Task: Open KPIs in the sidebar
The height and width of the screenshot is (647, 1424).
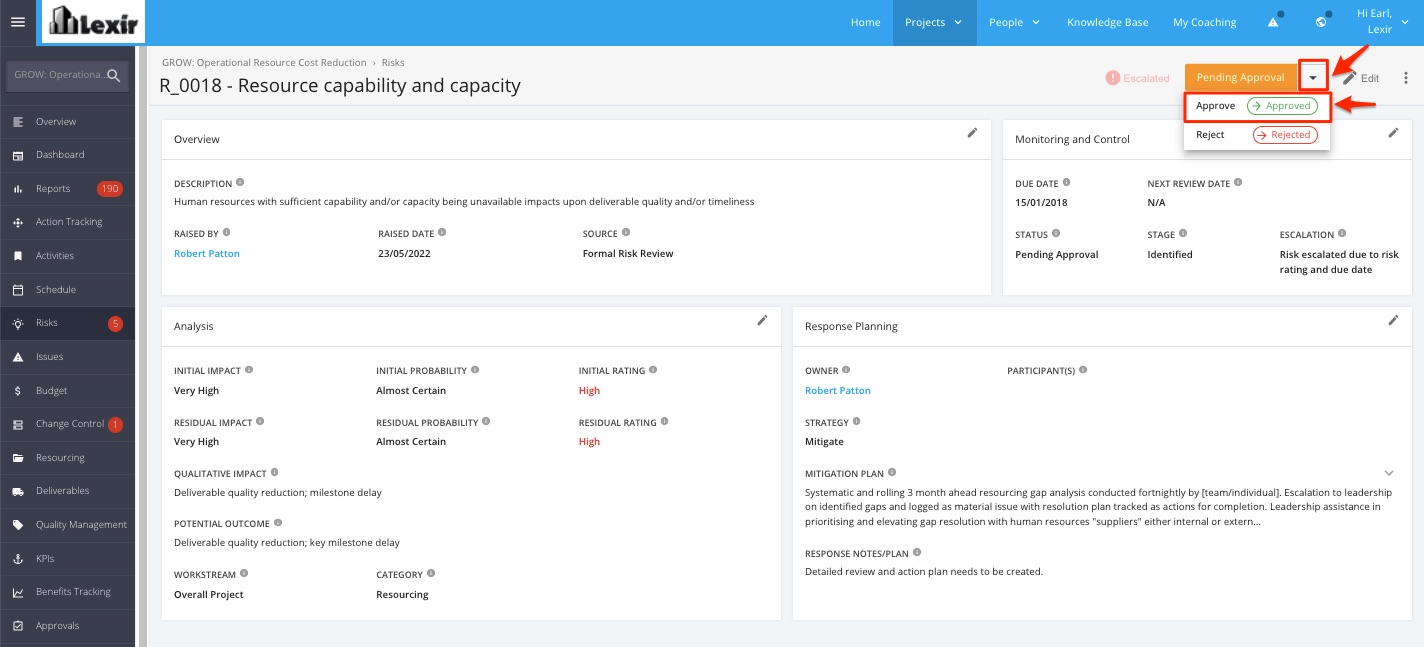Action: 67,559
